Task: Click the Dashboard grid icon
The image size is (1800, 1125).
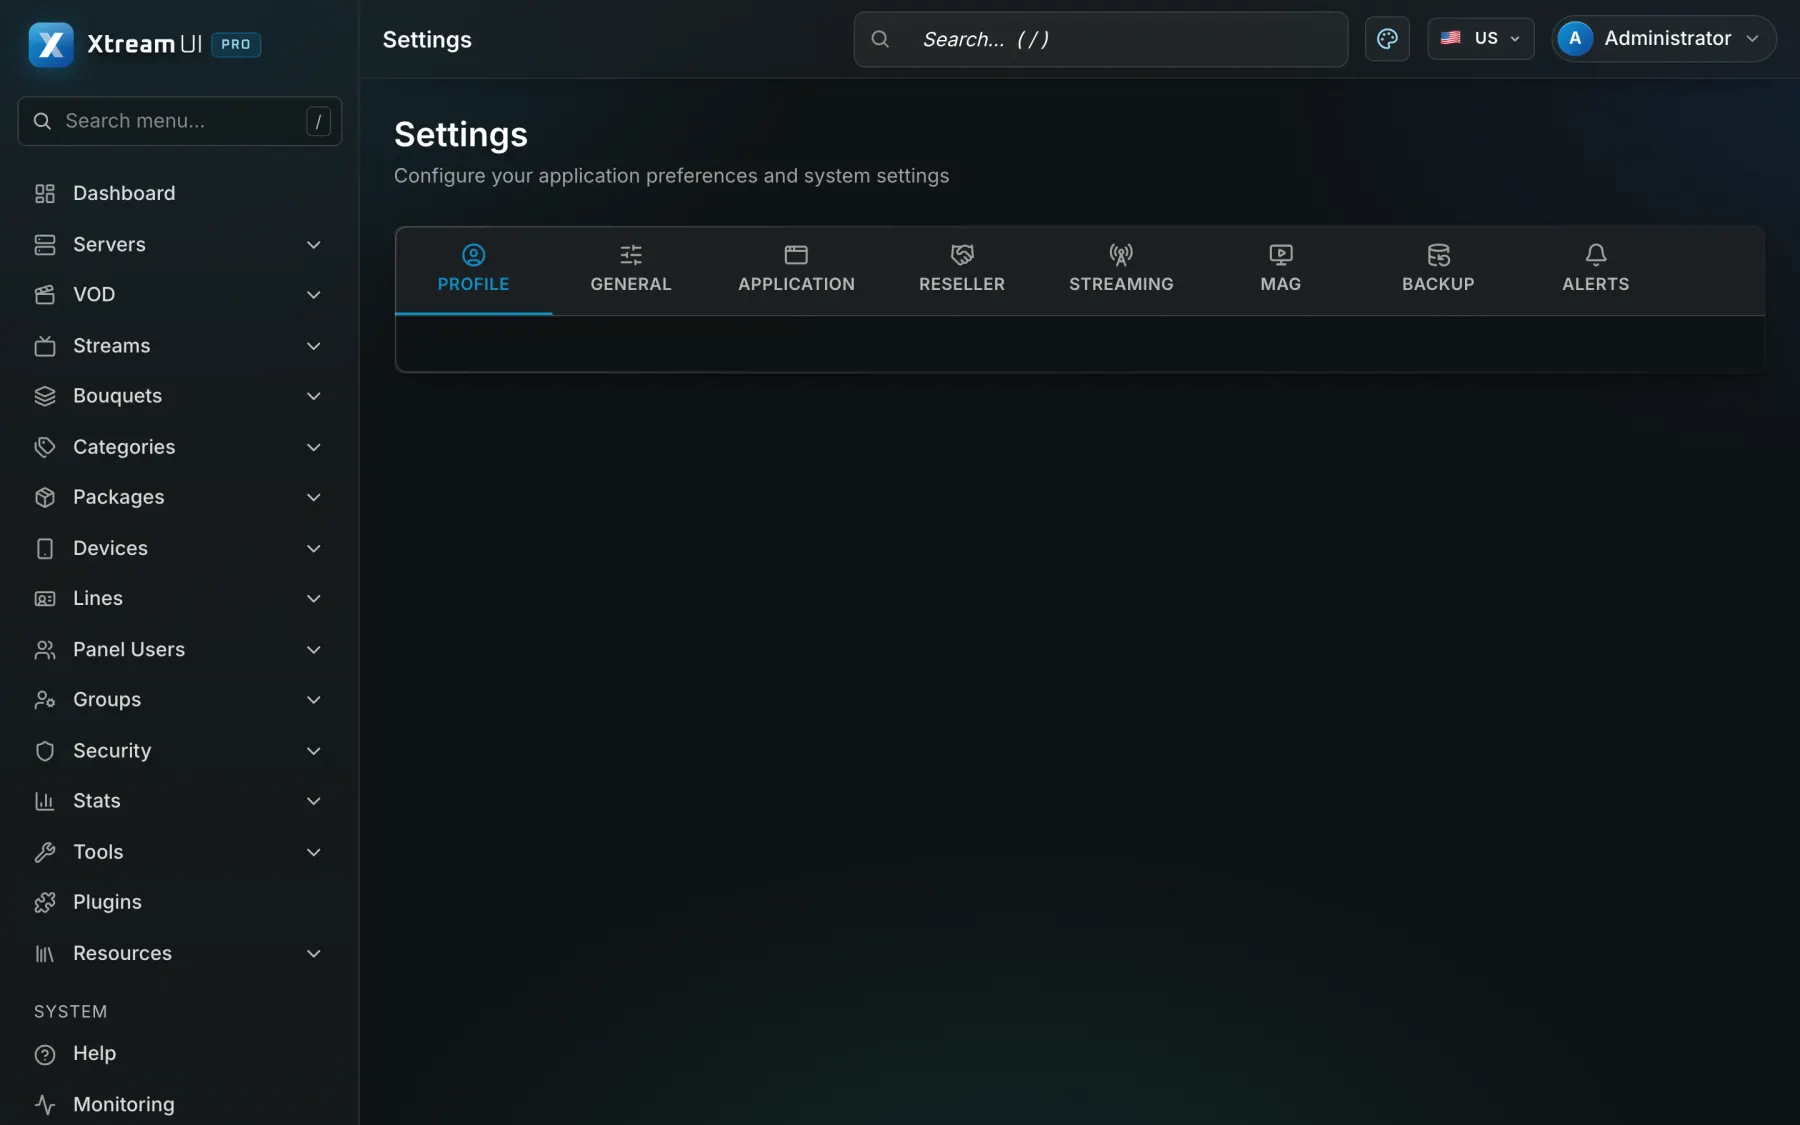Action: tap(45, 193)
